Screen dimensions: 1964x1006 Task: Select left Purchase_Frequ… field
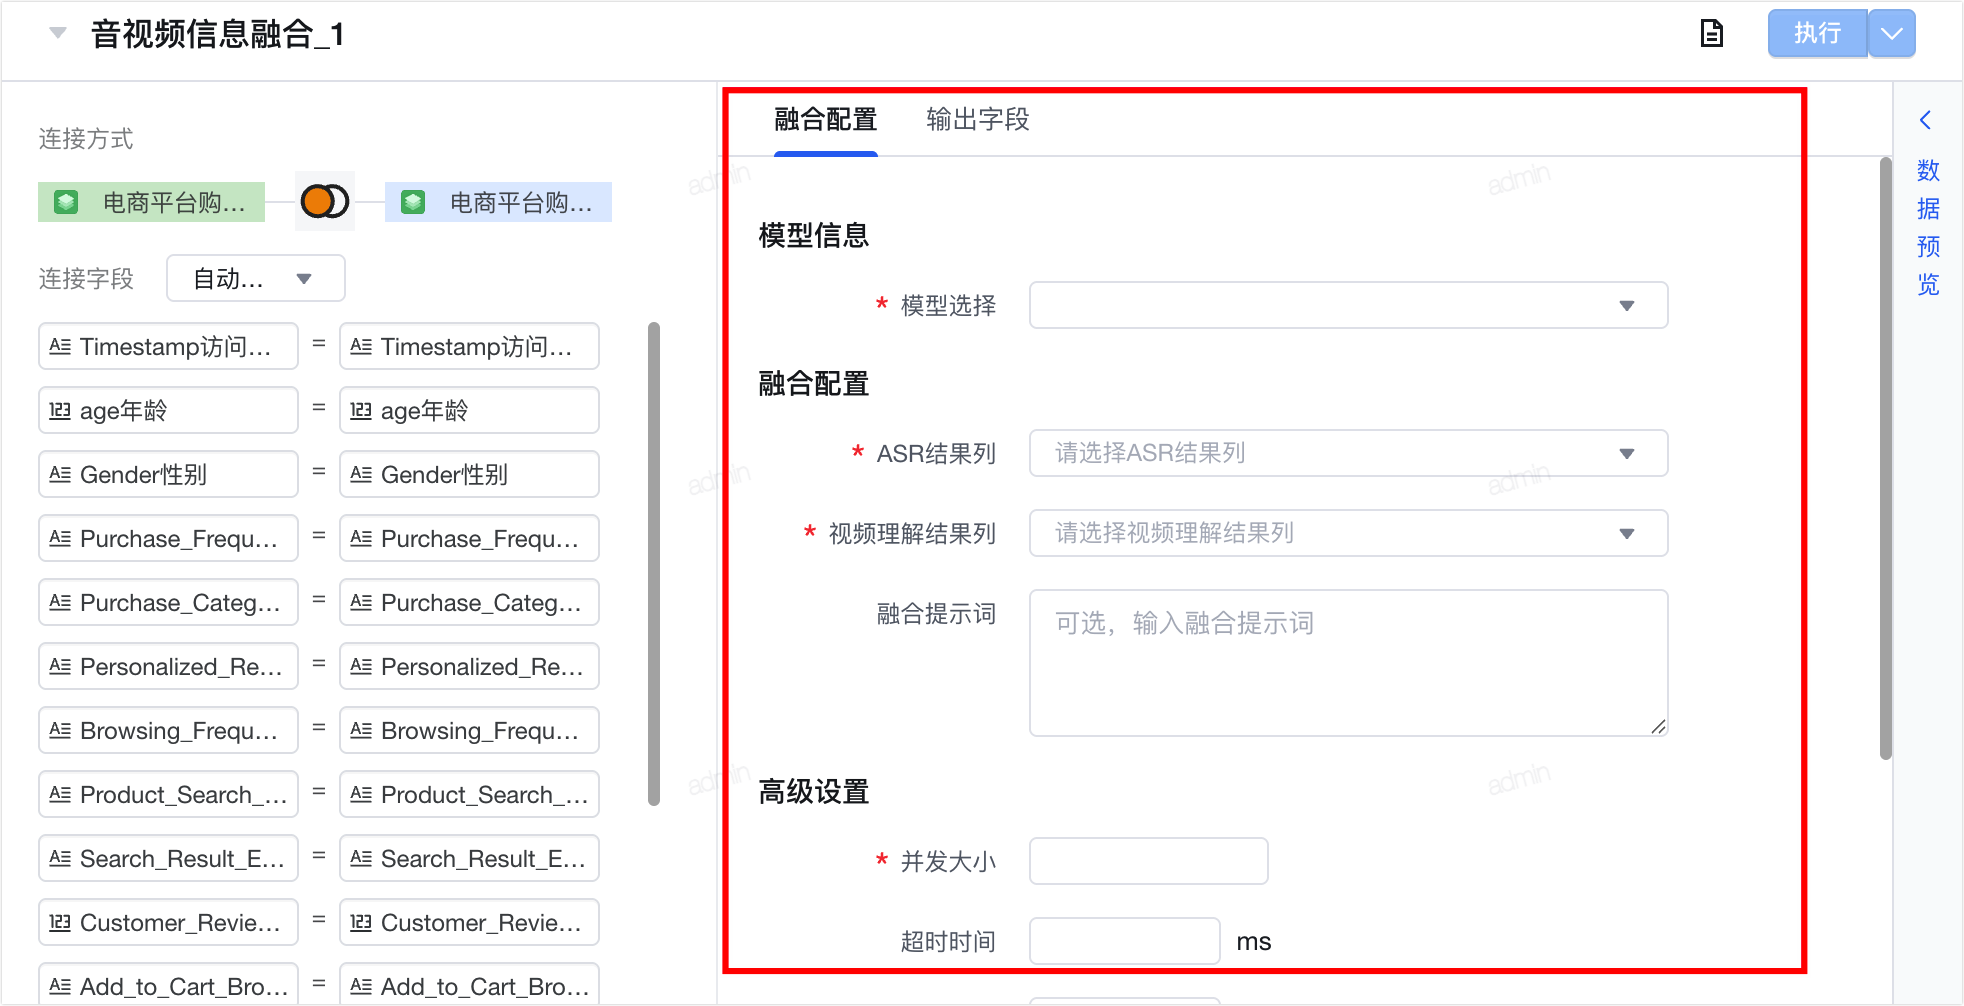click(168, 538)
